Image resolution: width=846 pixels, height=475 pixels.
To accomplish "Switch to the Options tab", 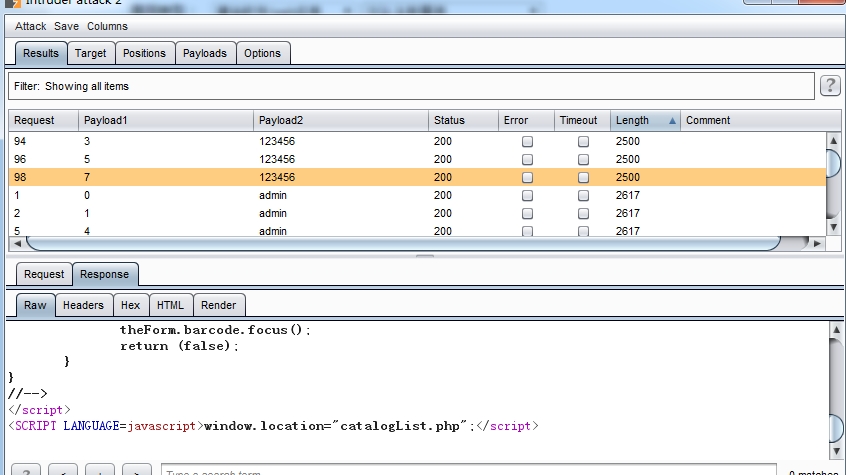I will point(262,53).
